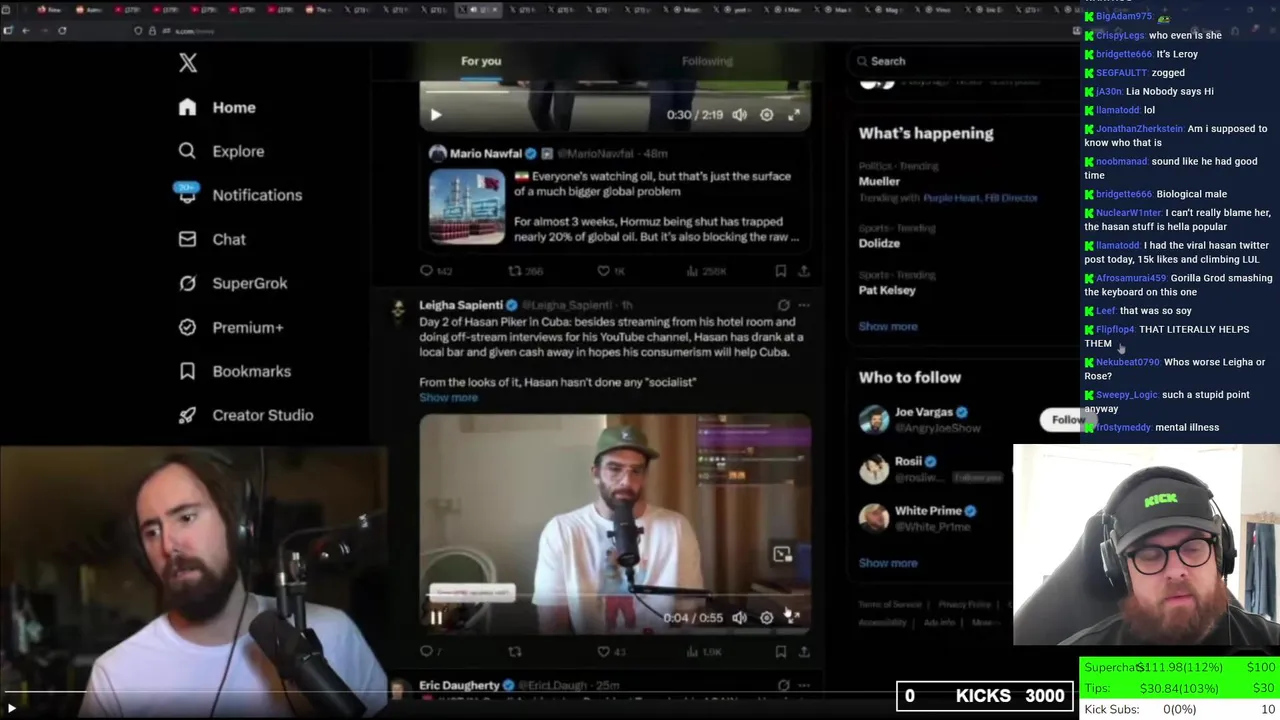Toggle picture-in-picture on Hasan video
Viewport: 1280px width, 720px height.
[x=782, y=554]
